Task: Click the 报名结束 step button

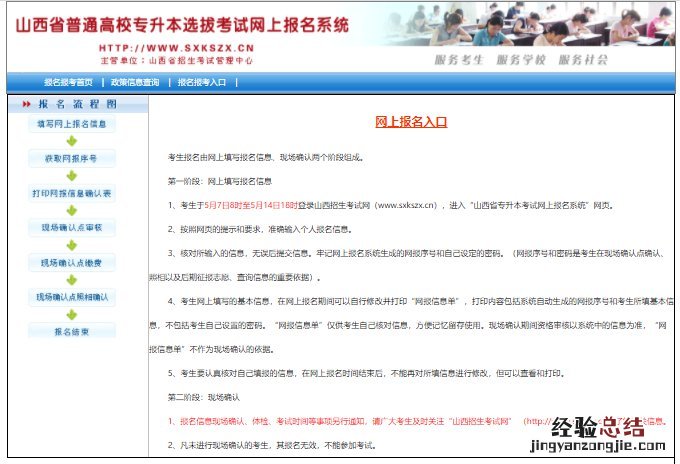Action: click(72, 332)
